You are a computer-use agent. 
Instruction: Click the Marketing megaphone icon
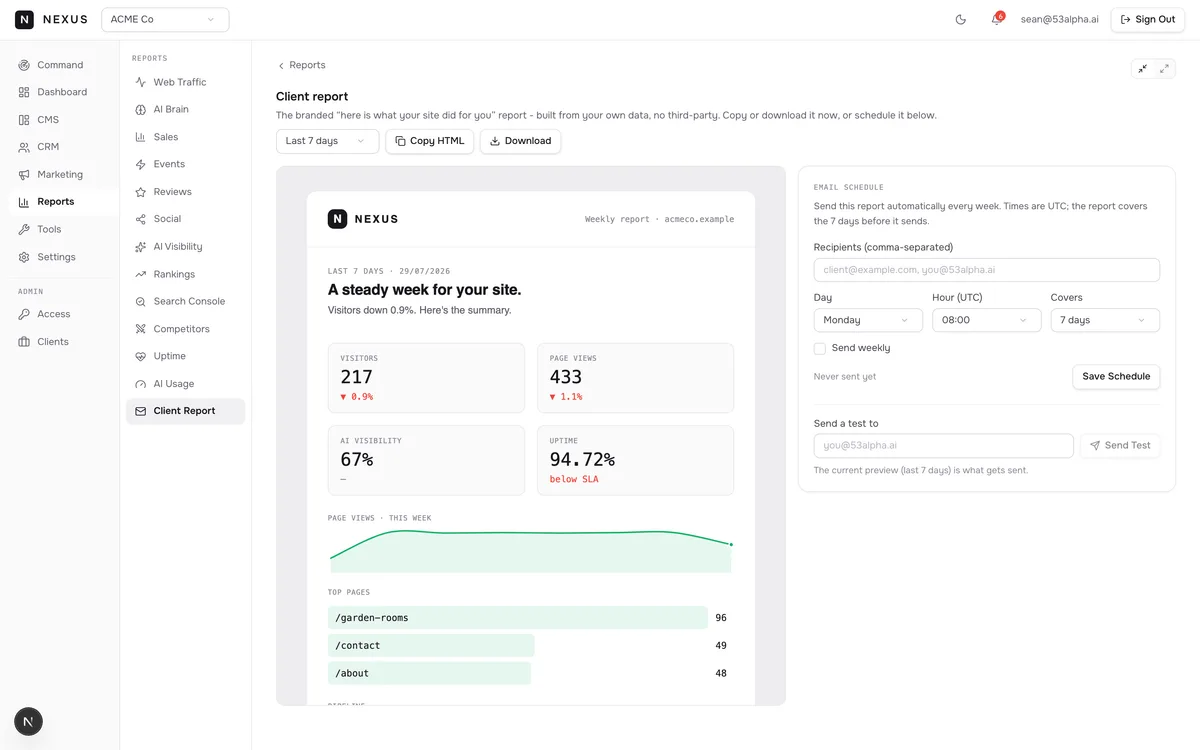(x=24, y=175)
